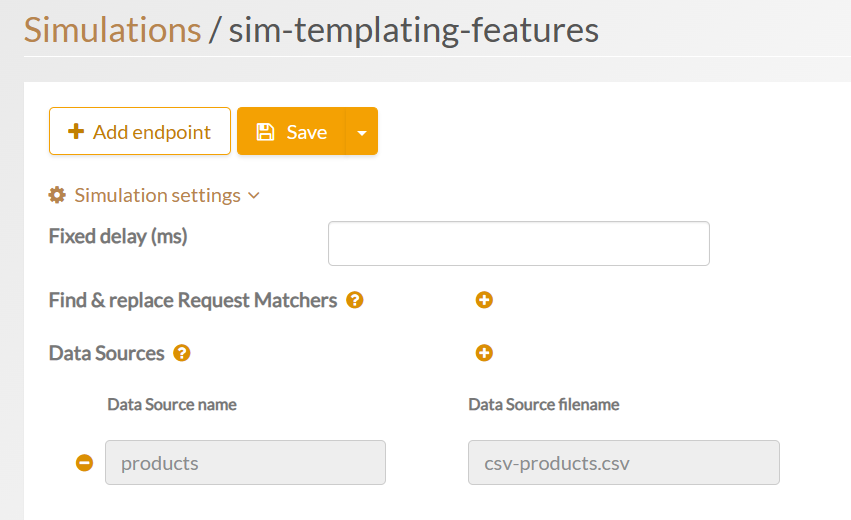Focus the Fixed delay (ms) input field
The image size is (851, 520).
(518, 244)
